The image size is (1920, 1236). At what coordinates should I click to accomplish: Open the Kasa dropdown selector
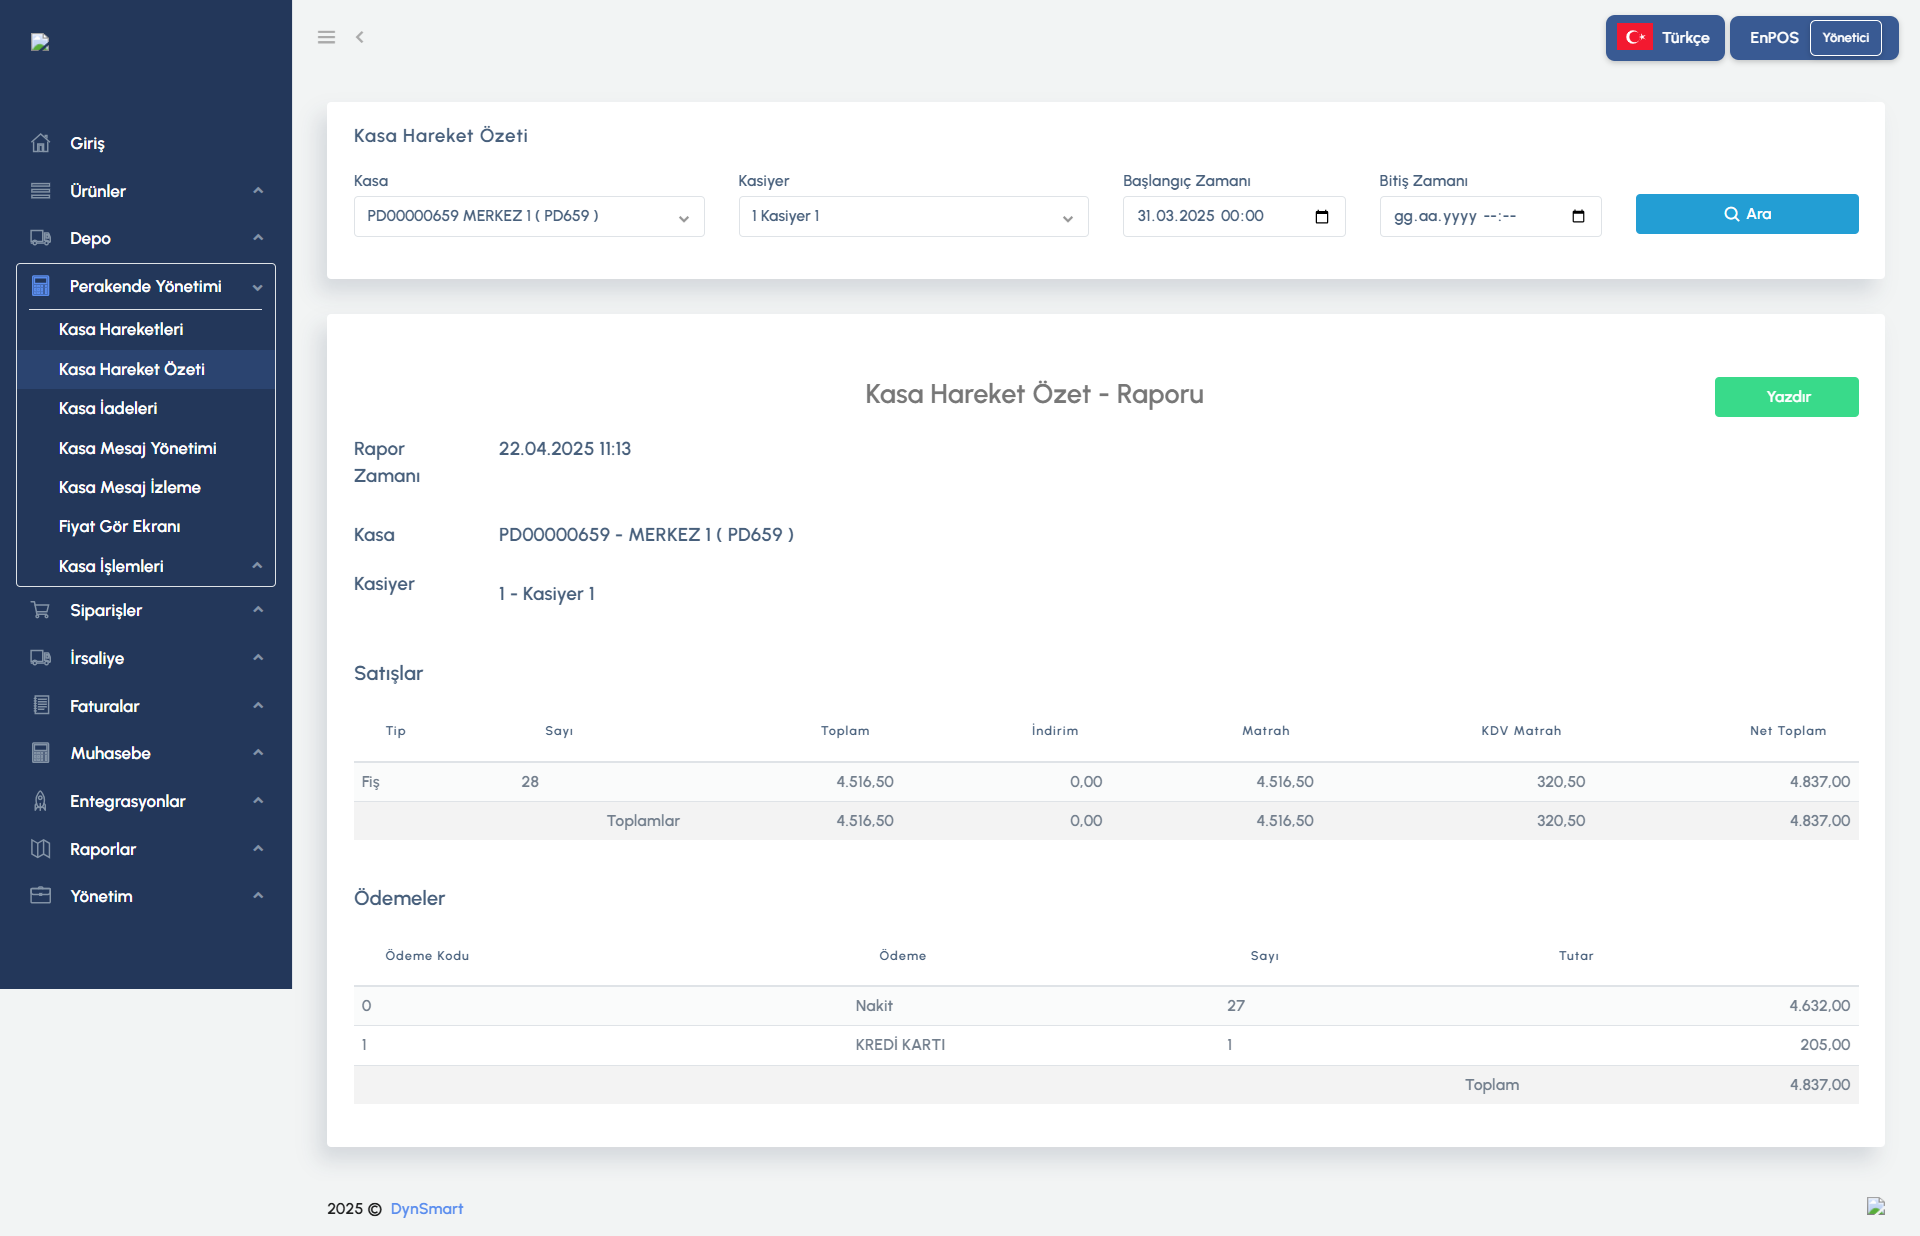(528, 217)
